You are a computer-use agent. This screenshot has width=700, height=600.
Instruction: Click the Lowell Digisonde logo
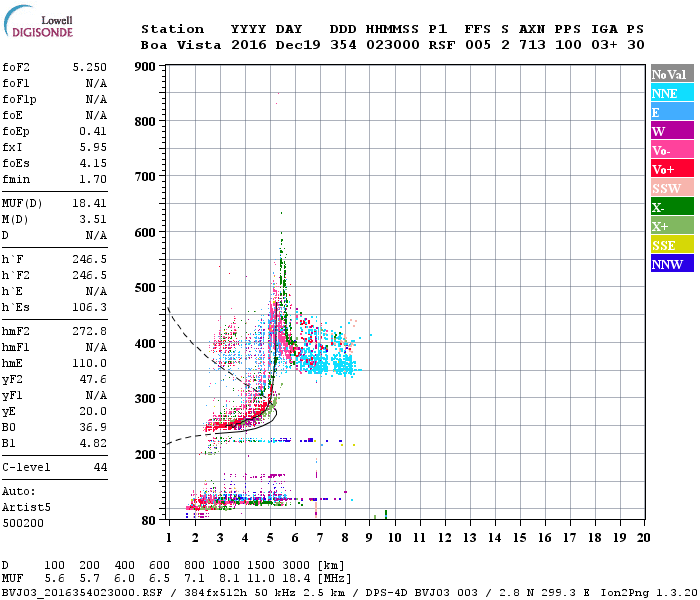(38, 22)
